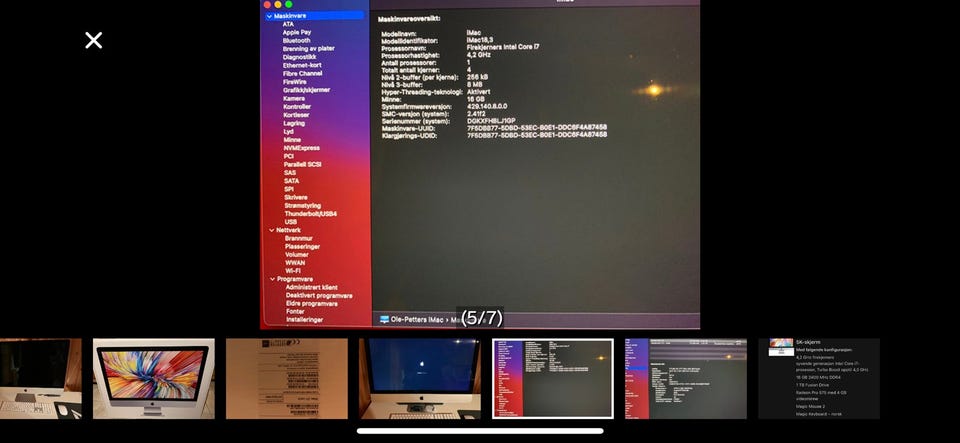Click the horizontal scroll bar under thumbnails
This screenshot has width=960, height=443.
click(x=480, y=431)
